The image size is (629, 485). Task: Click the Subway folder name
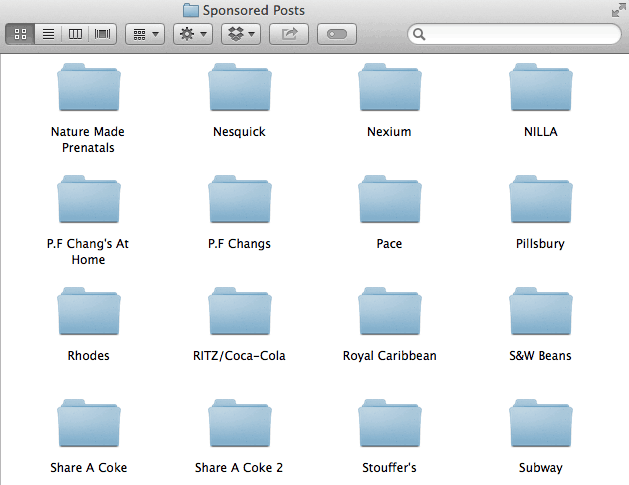tap(541, 467)
